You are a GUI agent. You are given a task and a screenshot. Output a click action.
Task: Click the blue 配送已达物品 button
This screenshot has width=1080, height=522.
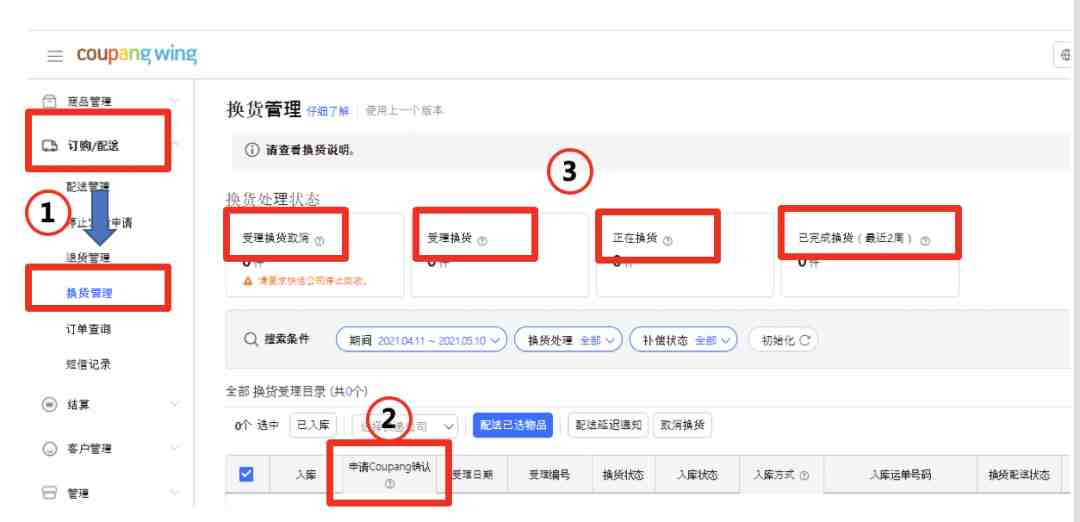click(512, 426)
